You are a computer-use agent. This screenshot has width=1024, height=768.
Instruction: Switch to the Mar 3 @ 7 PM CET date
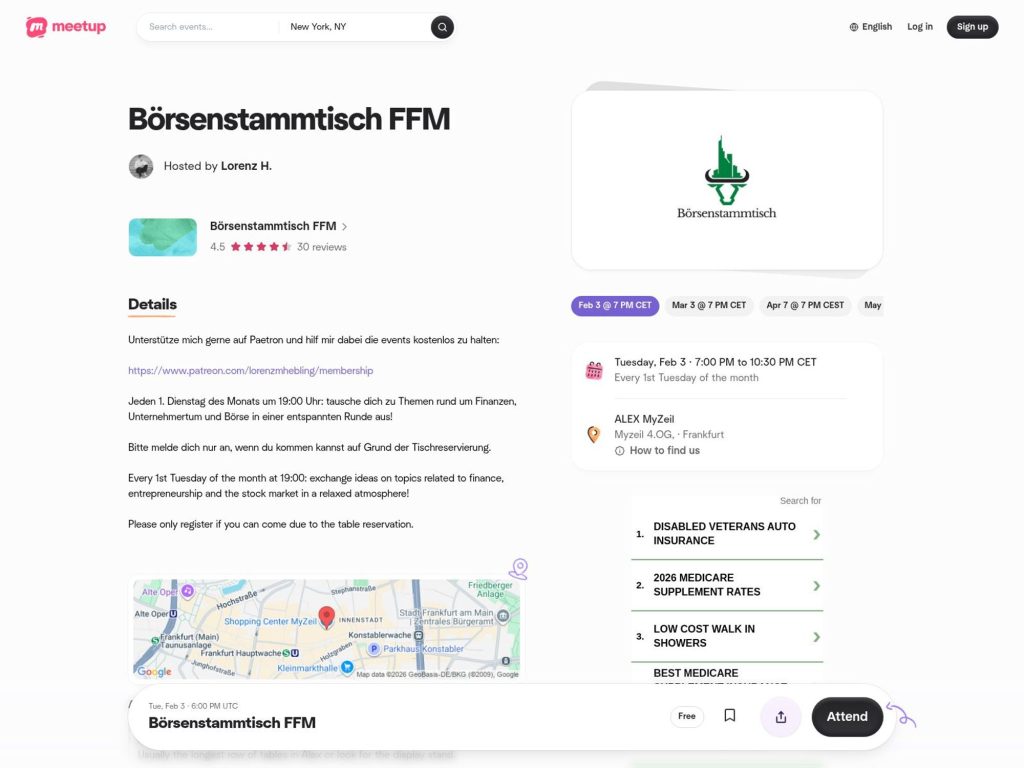pyautogui.click(x=708, y=305)
